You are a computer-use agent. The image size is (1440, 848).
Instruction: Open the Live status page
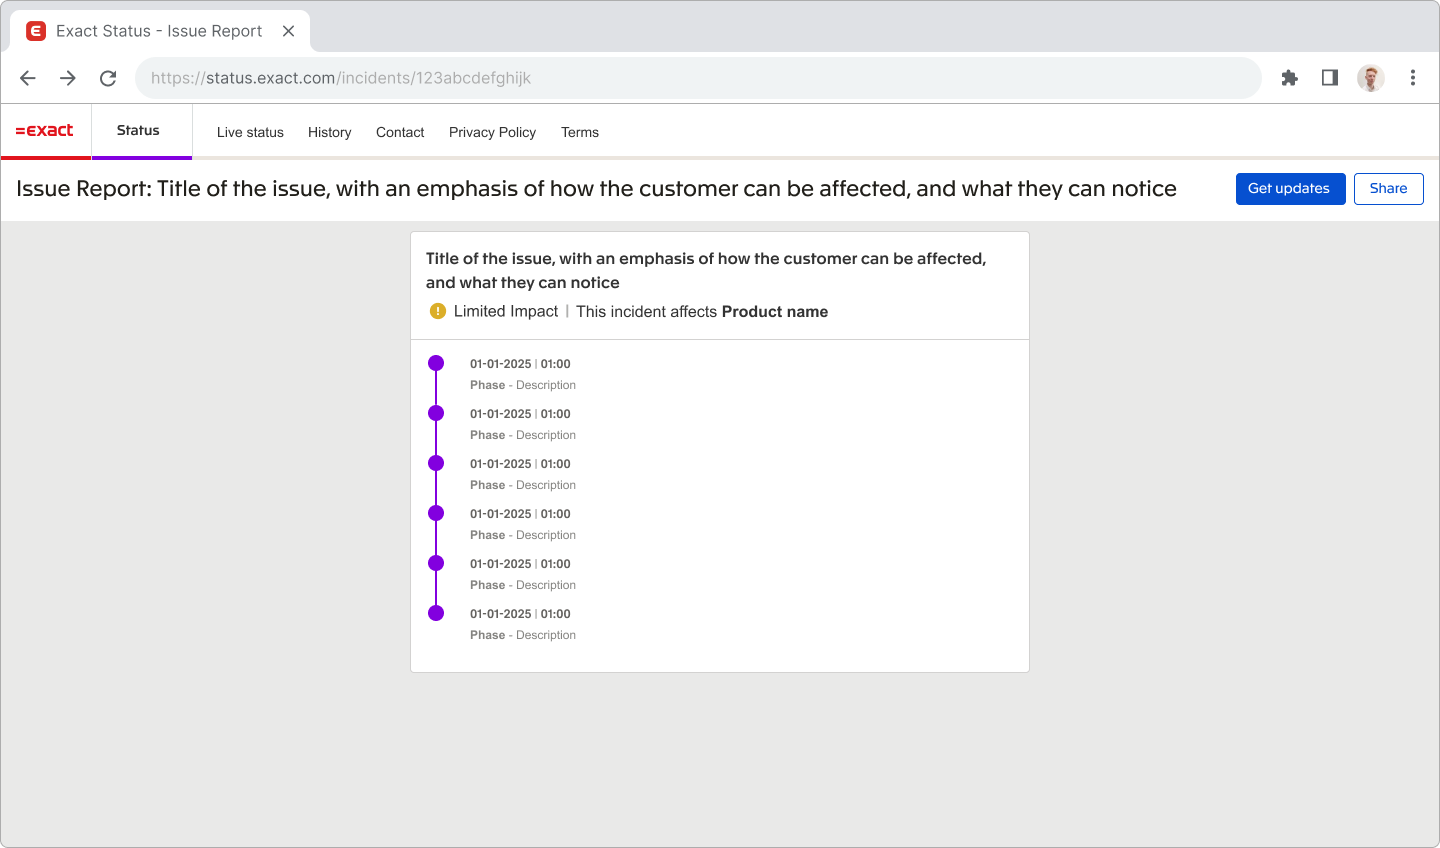250,132
